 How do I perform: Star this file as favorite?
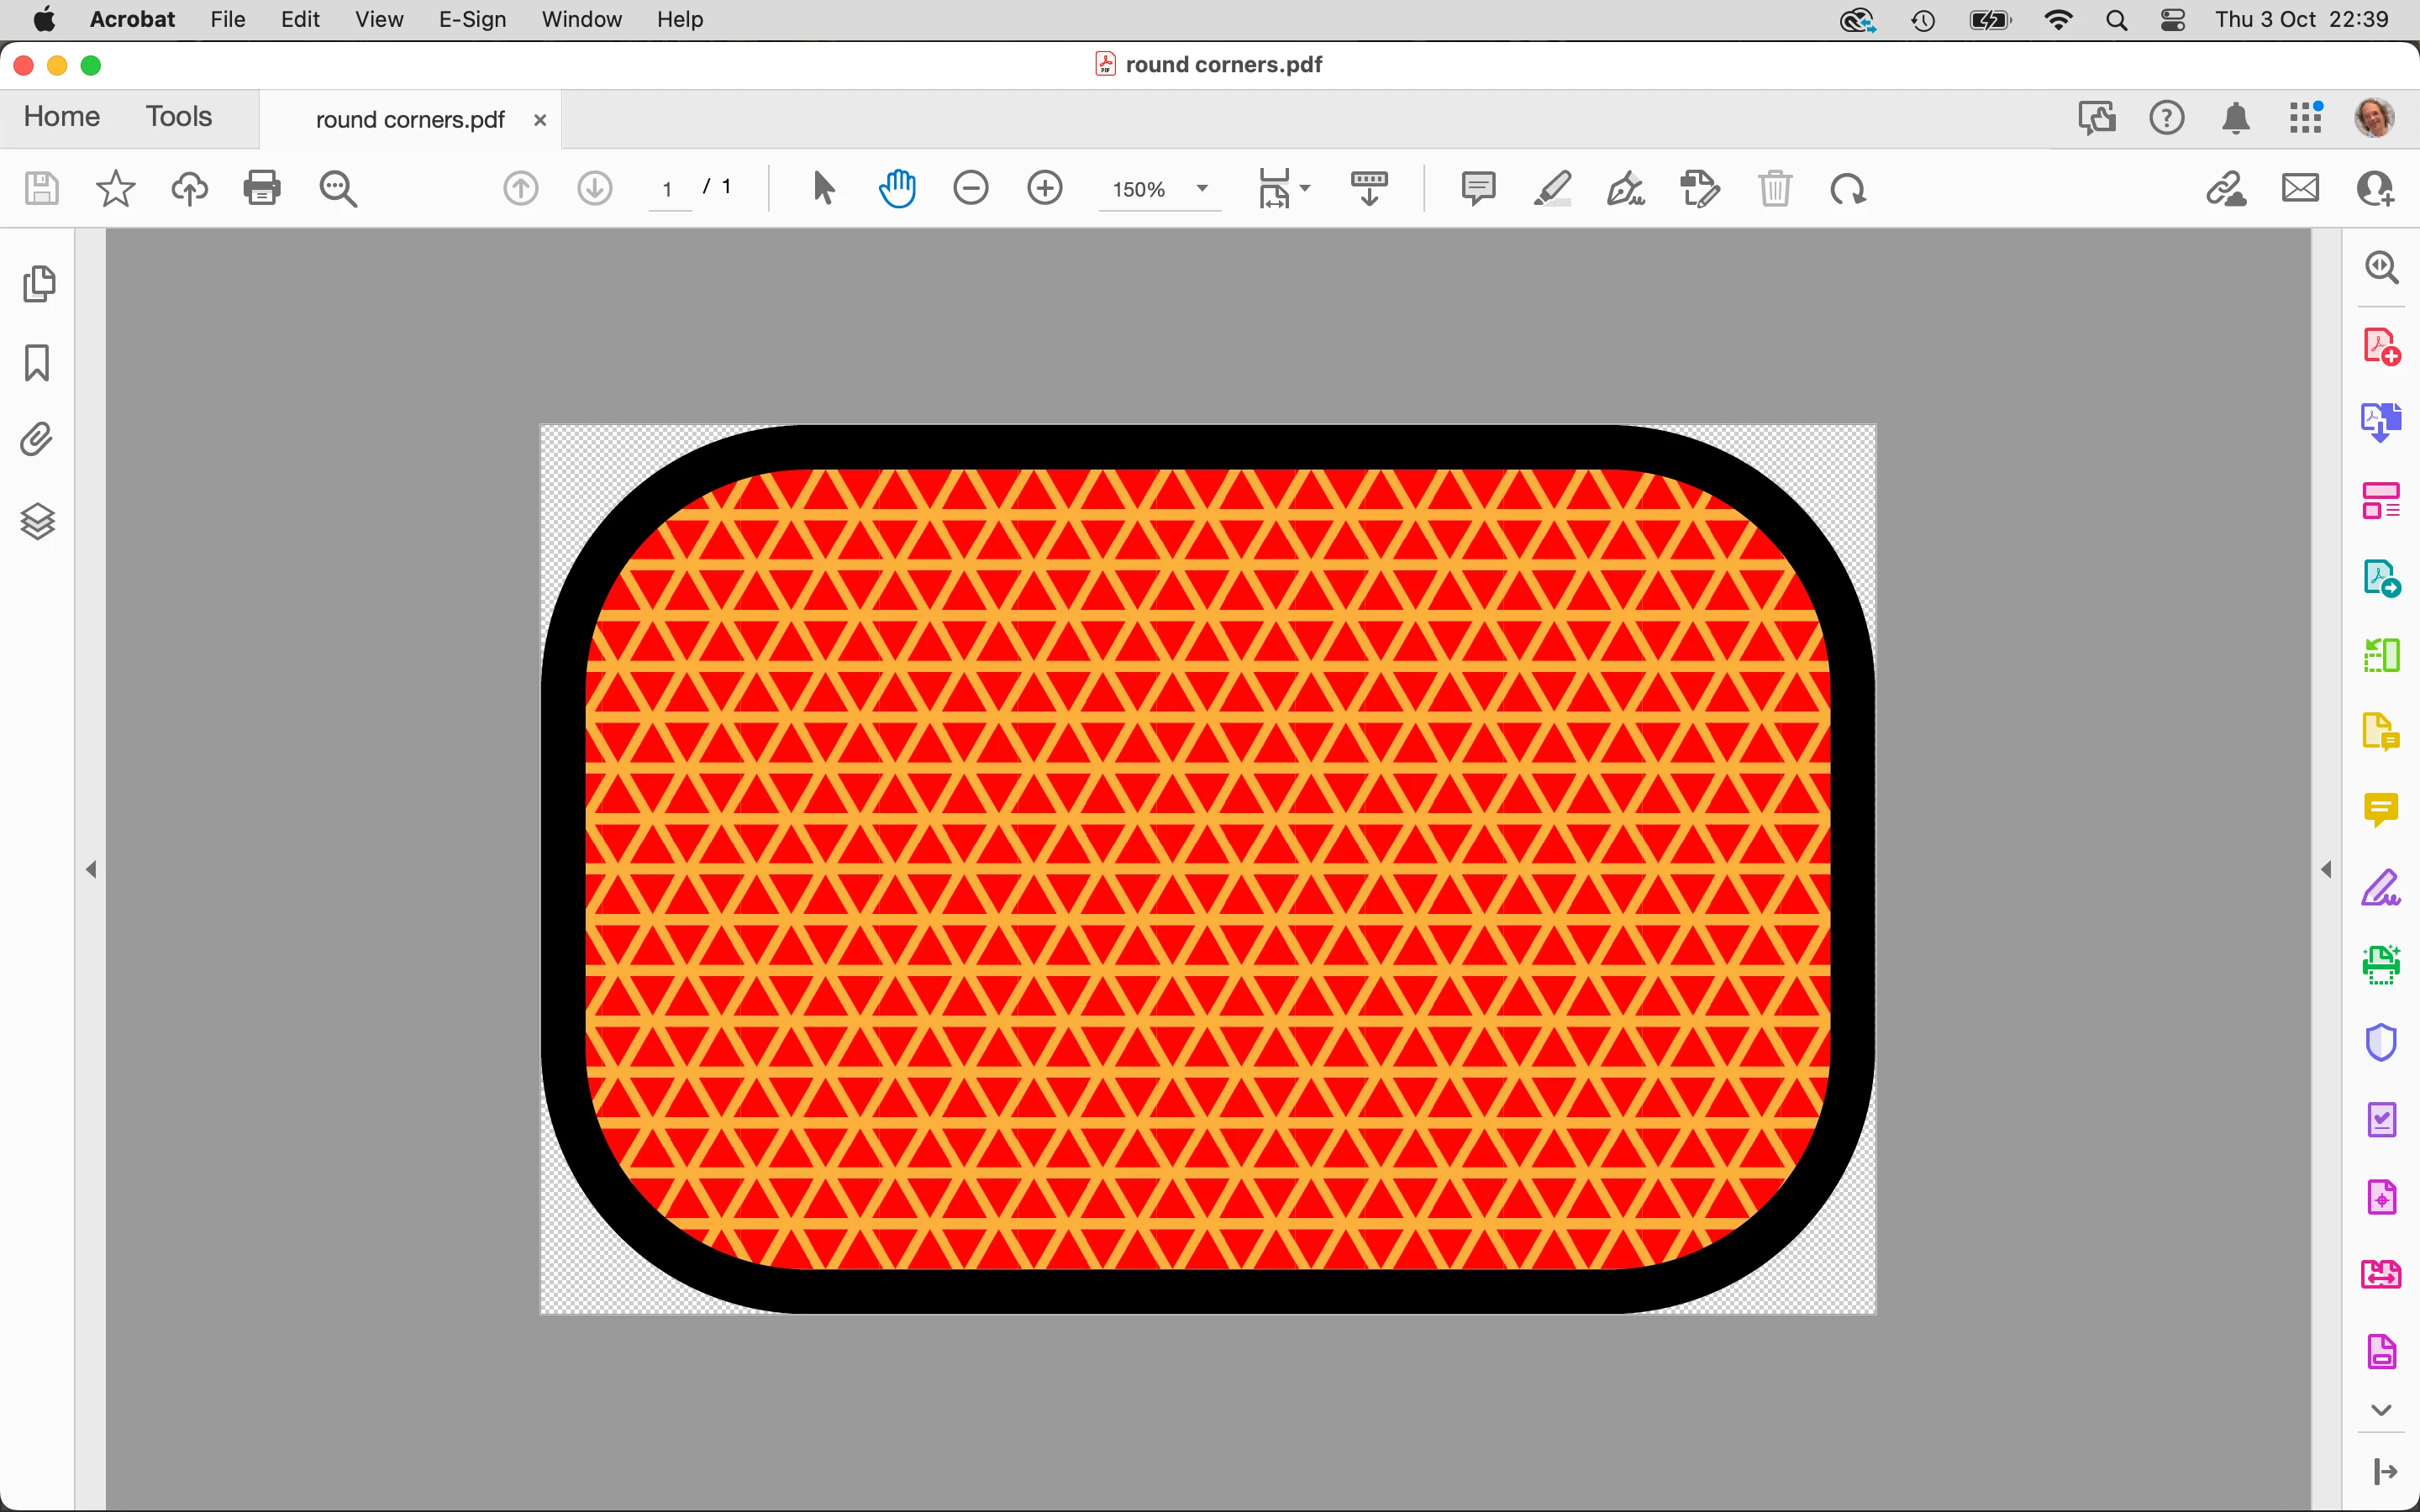click(115, 188)
